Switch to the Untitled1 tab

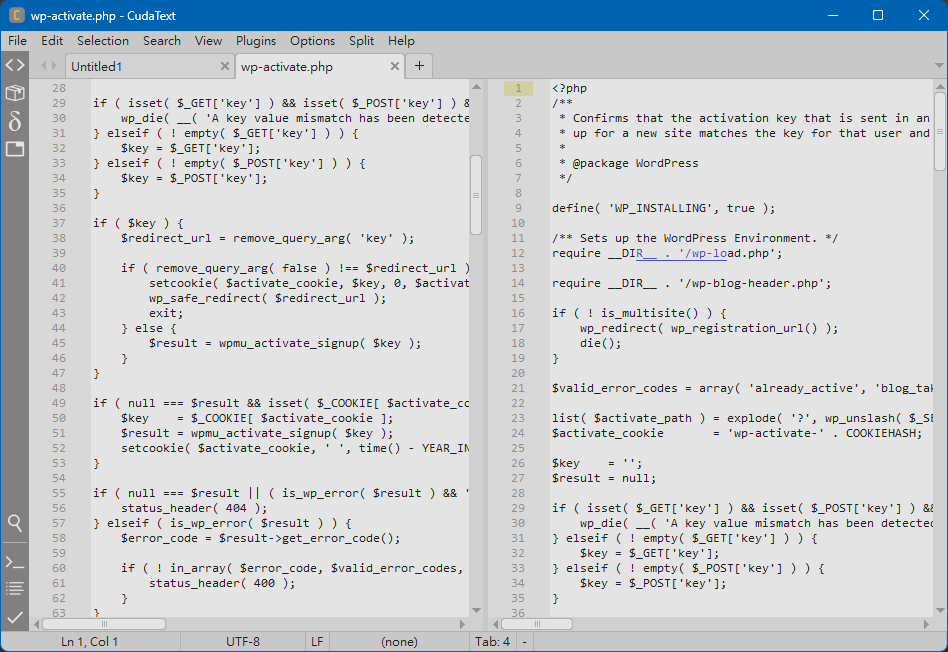(140, 67)
